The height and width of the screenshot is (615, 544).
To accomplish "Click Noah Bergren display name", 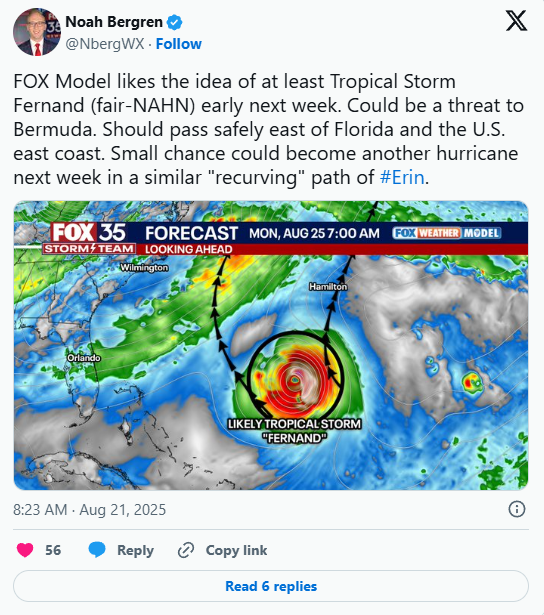I will pos(114,22).
